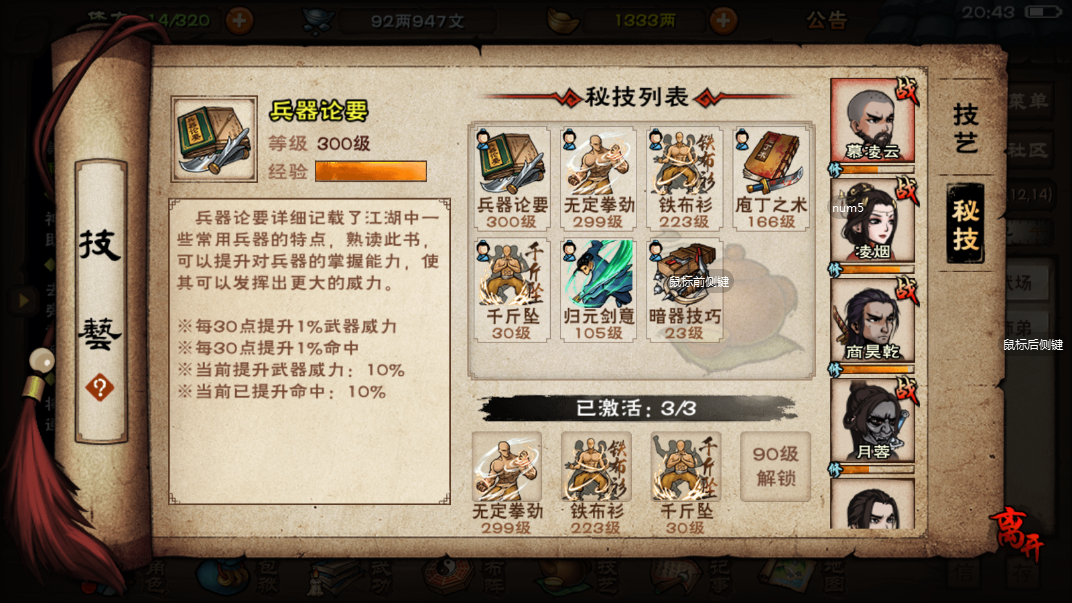1072x603 pixels.
Task: Switch to the 秘技 tab
Action: click(x=965, y=224)
